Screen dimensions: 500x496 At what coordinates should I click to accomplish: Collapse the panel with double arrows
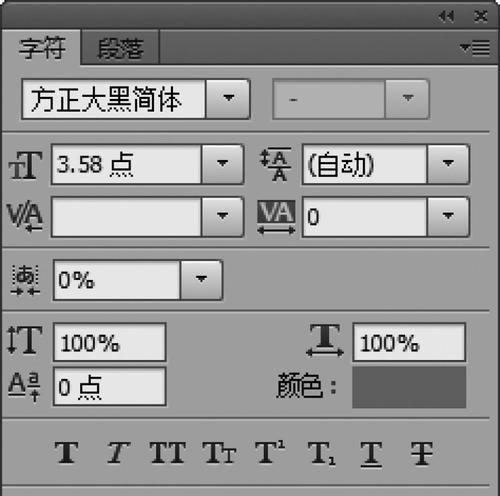[x=446, y=16]
